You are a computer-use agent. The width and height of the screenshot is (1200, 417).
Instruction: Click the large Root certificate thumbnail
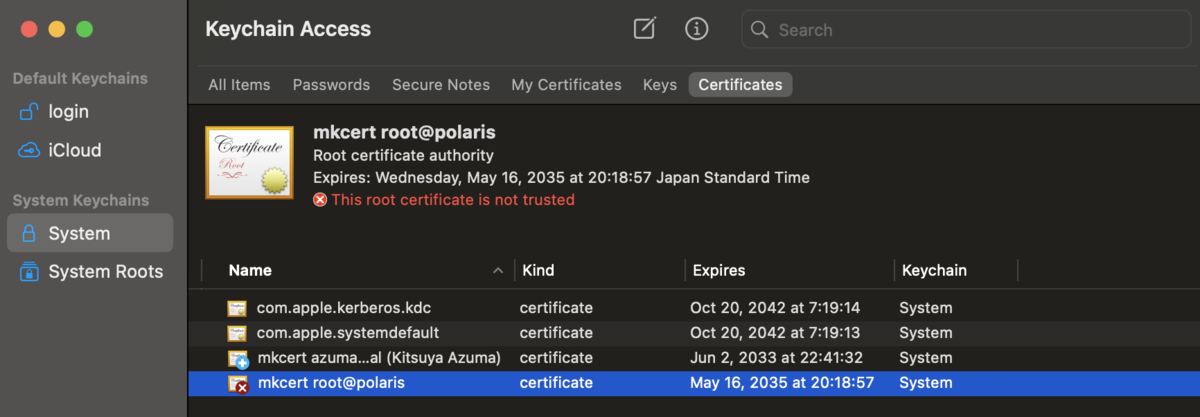point(249,162)
